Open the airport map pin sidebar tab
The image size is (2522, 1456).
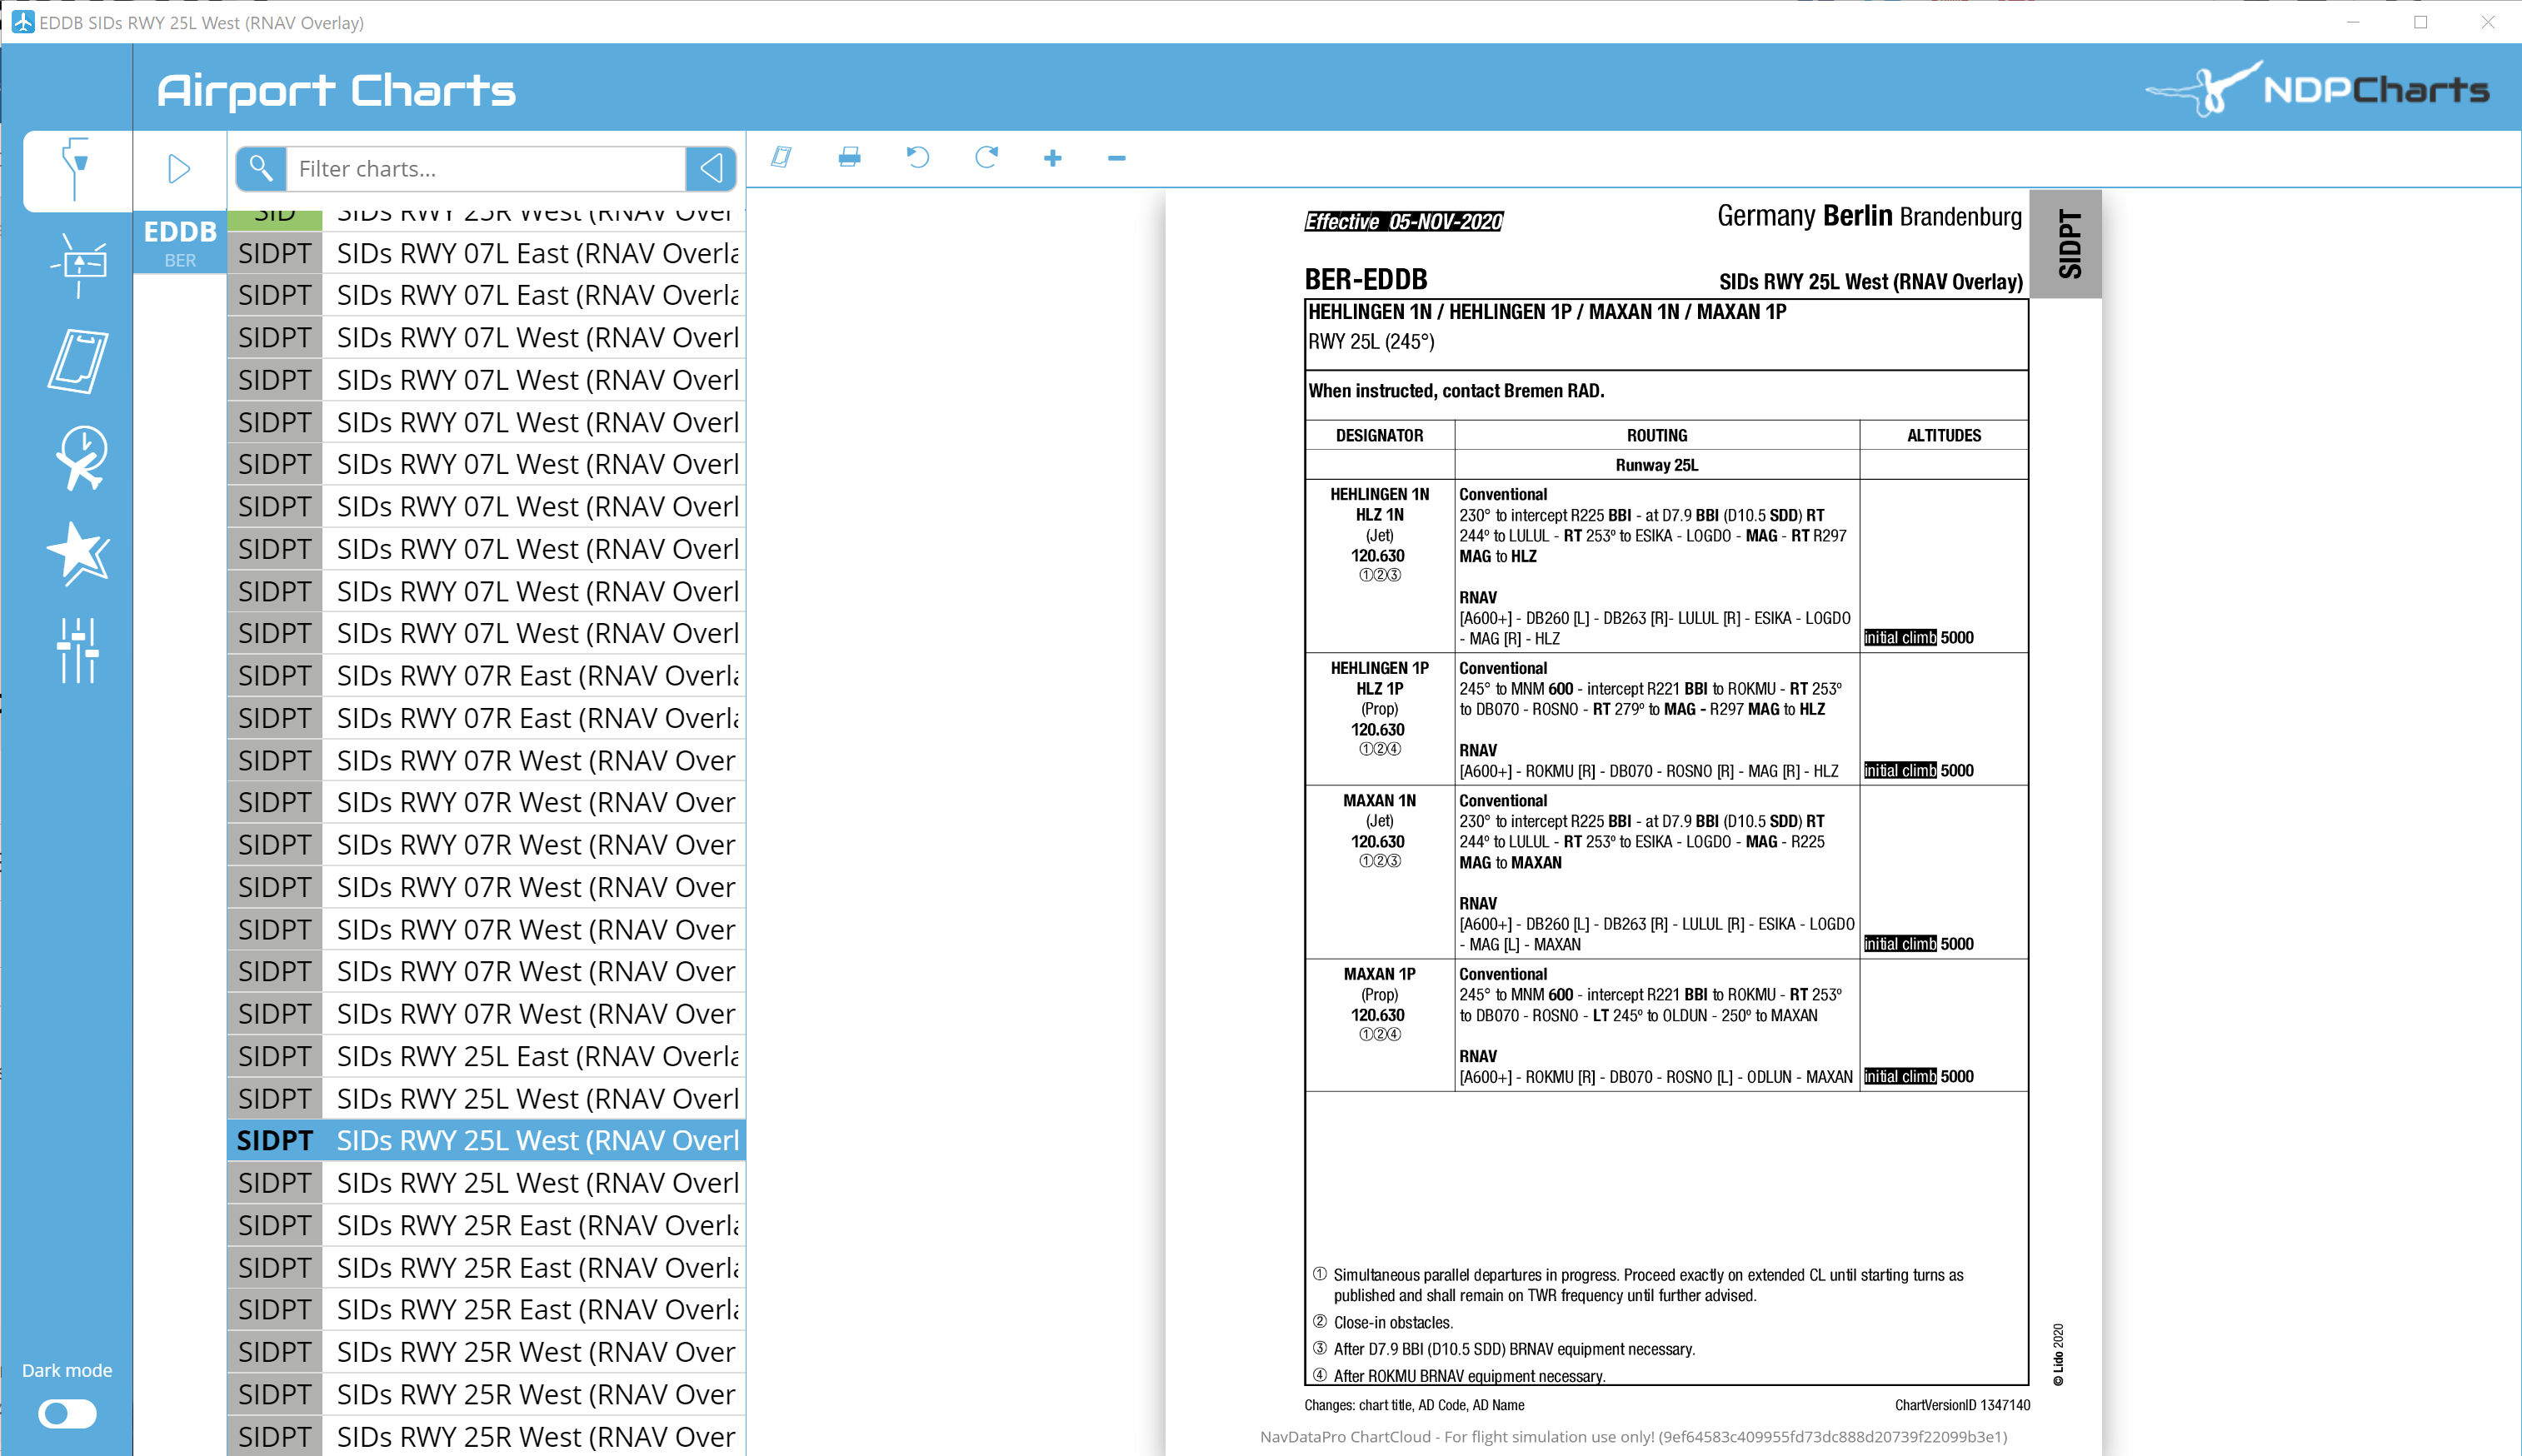tap(77, 169)
